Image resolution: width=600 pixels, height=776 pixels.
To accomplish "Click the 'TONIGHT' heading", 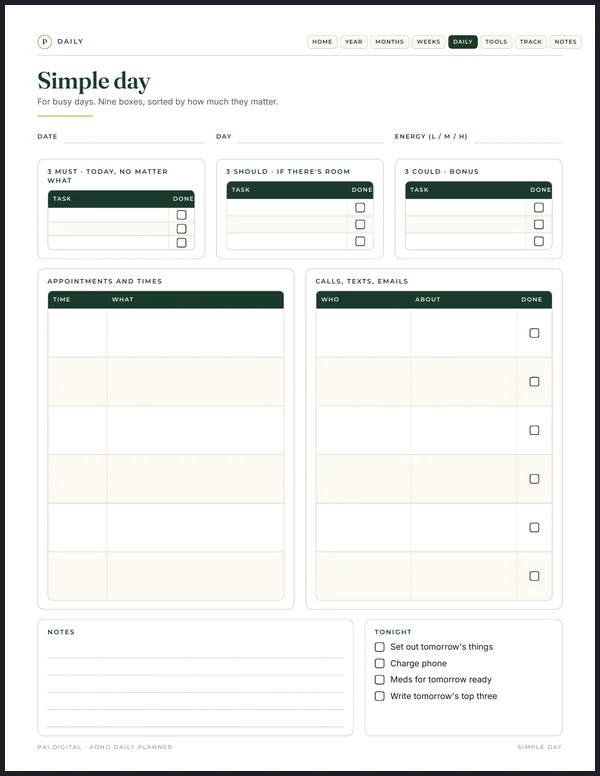I will coord(393,632).
